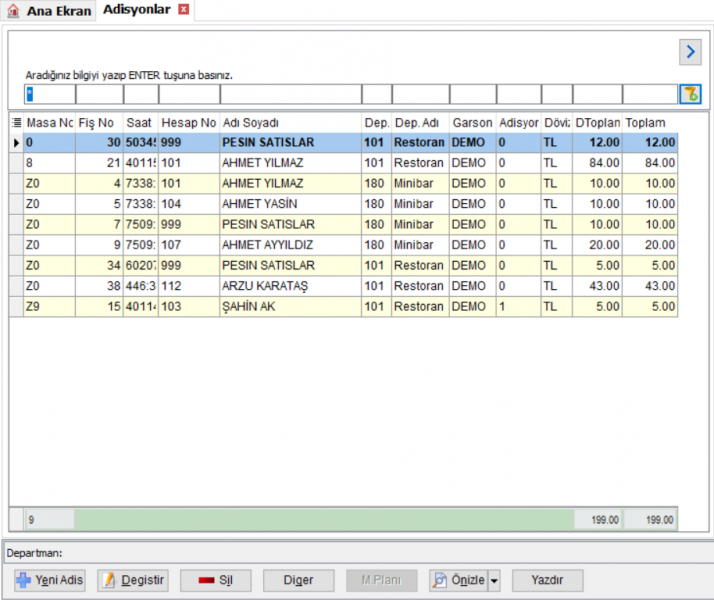Click the Masa No search input field
This screenshot has height=600, width=714.
(50, 94)
